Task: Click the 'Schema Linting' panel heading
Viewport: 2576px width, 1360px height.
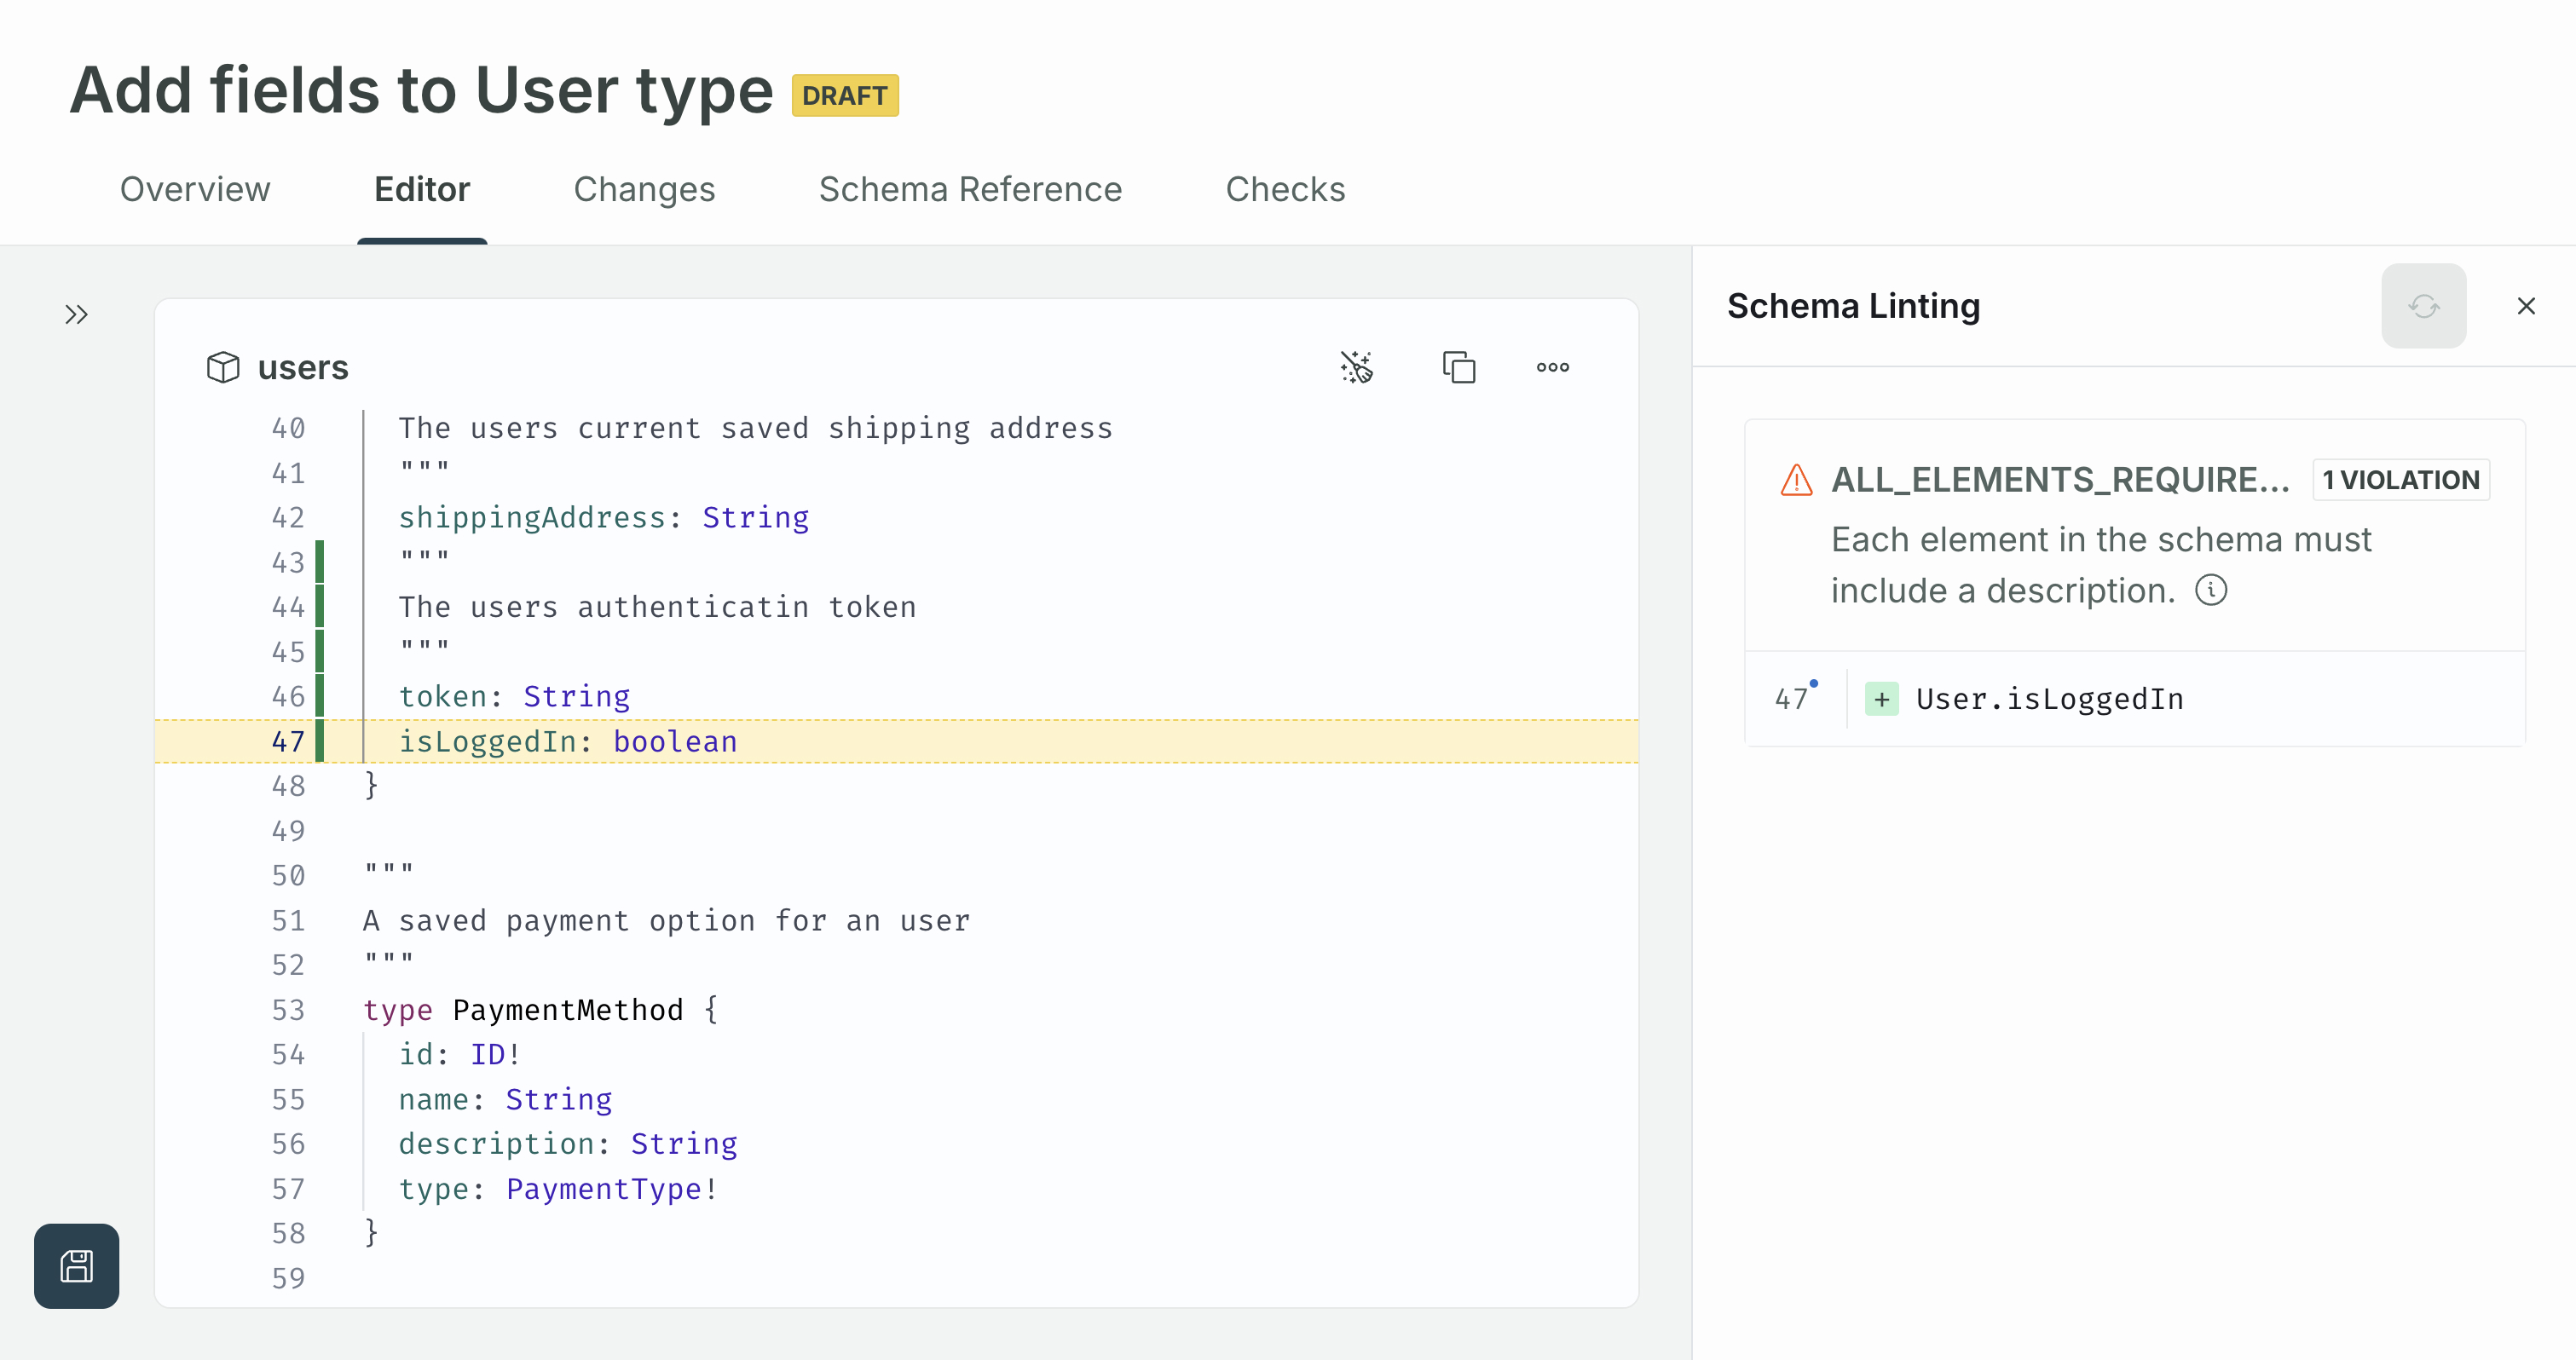Action: [x=1853, y=306]
